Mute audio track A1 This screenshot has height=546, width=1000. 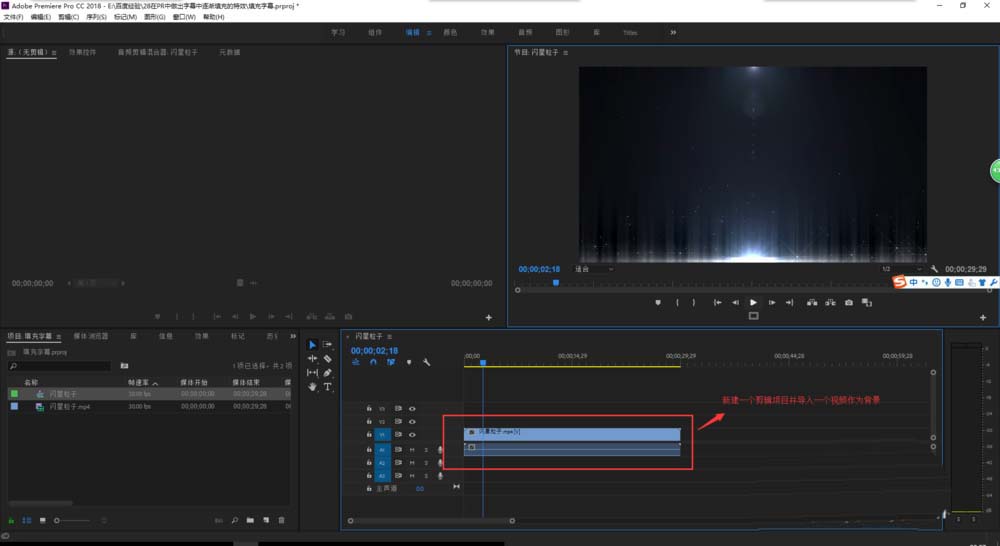411,450
